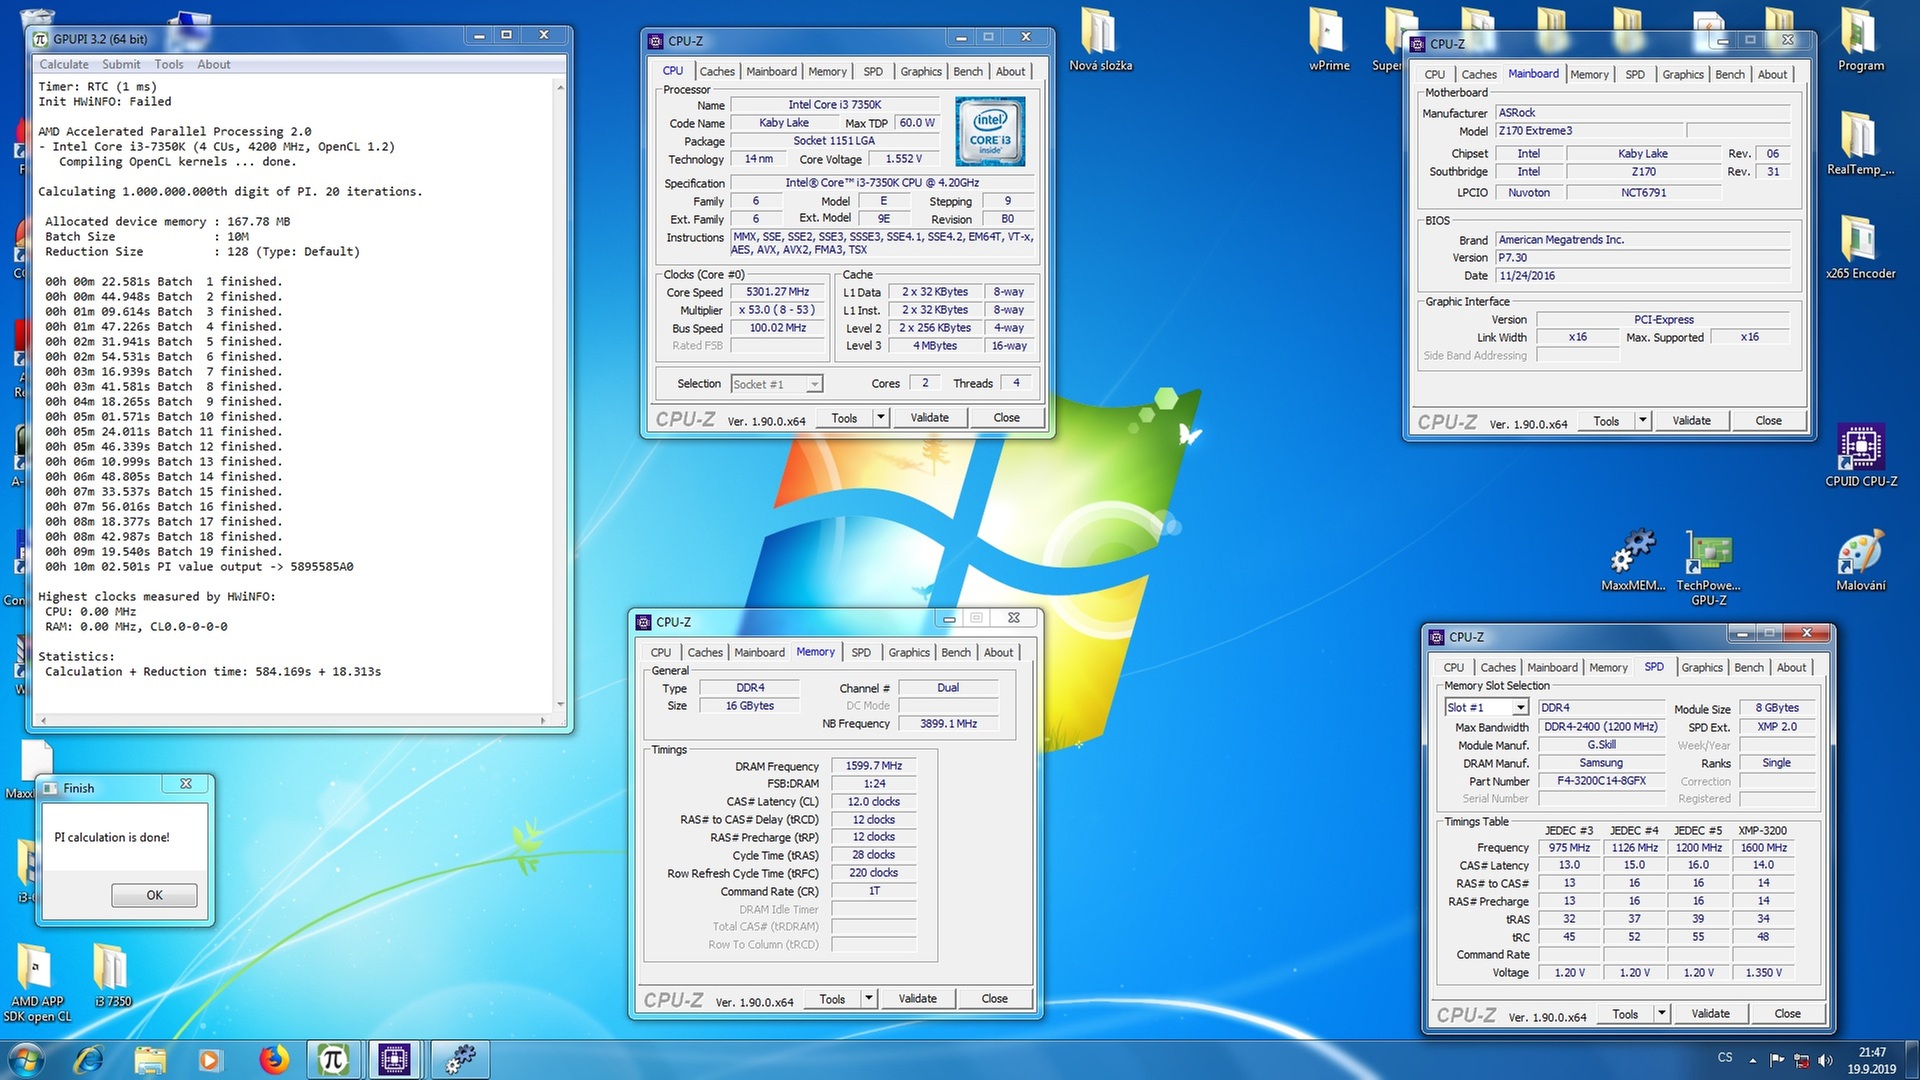This screenshot has width=1920, height=1080.
Task: Select About tab in CPU-Z SPD window
Action: pyautogui.click(x=1792, y=667)
